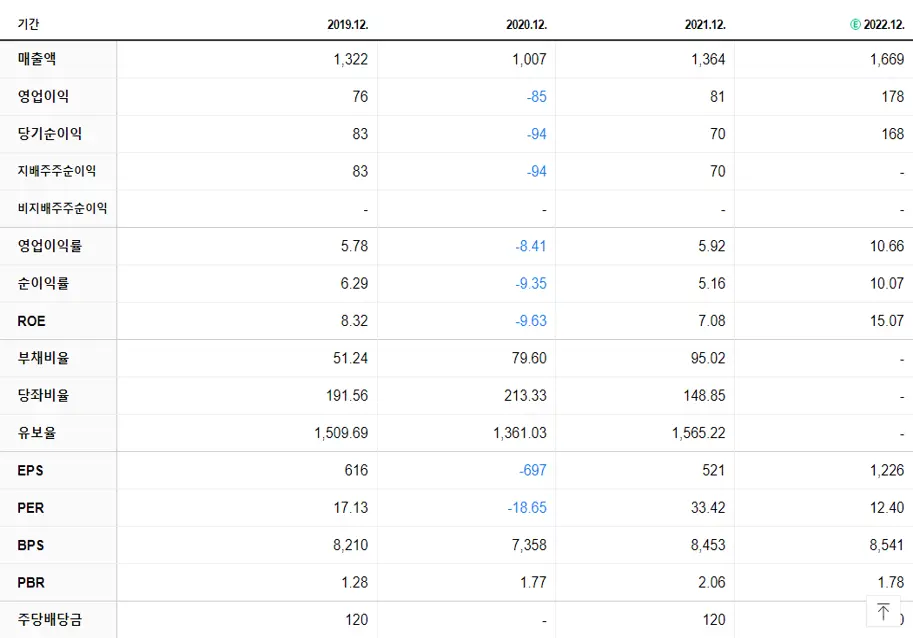
Task: Click the 기간 header label
Action: (x=29, y=24)
